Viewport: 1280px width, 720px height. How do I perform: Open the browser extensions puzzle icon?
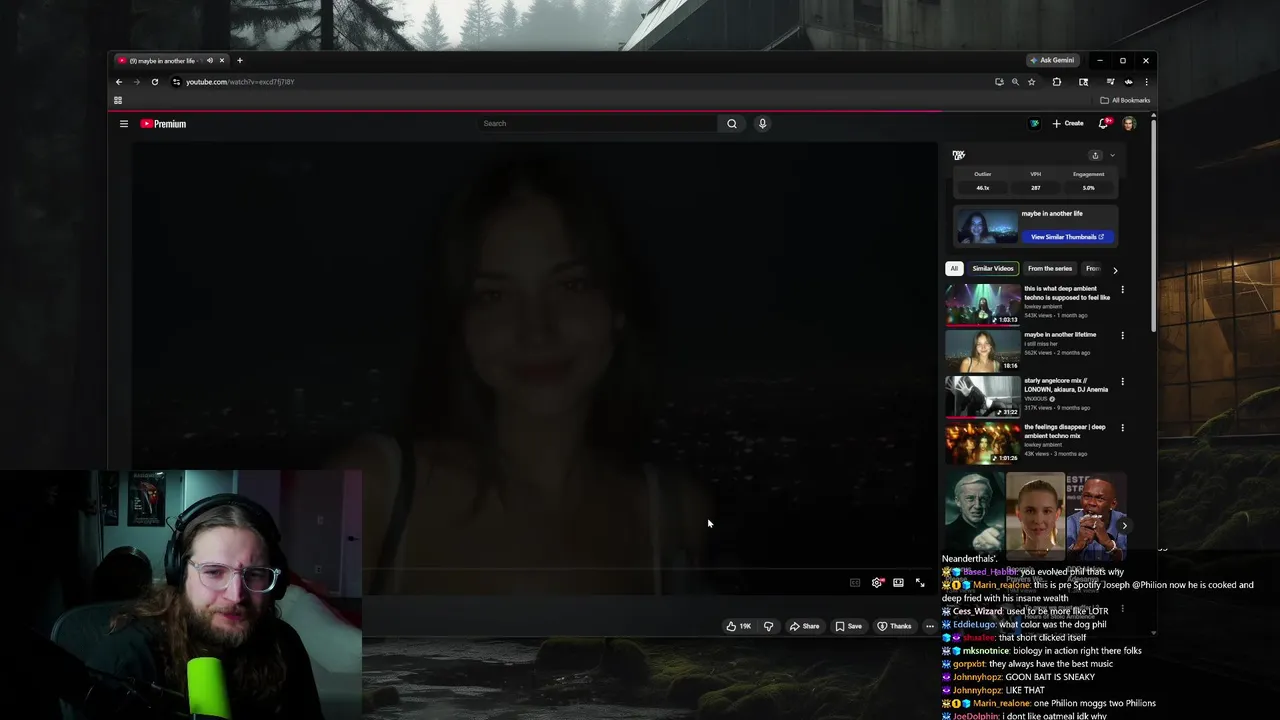pos(1057,82)
